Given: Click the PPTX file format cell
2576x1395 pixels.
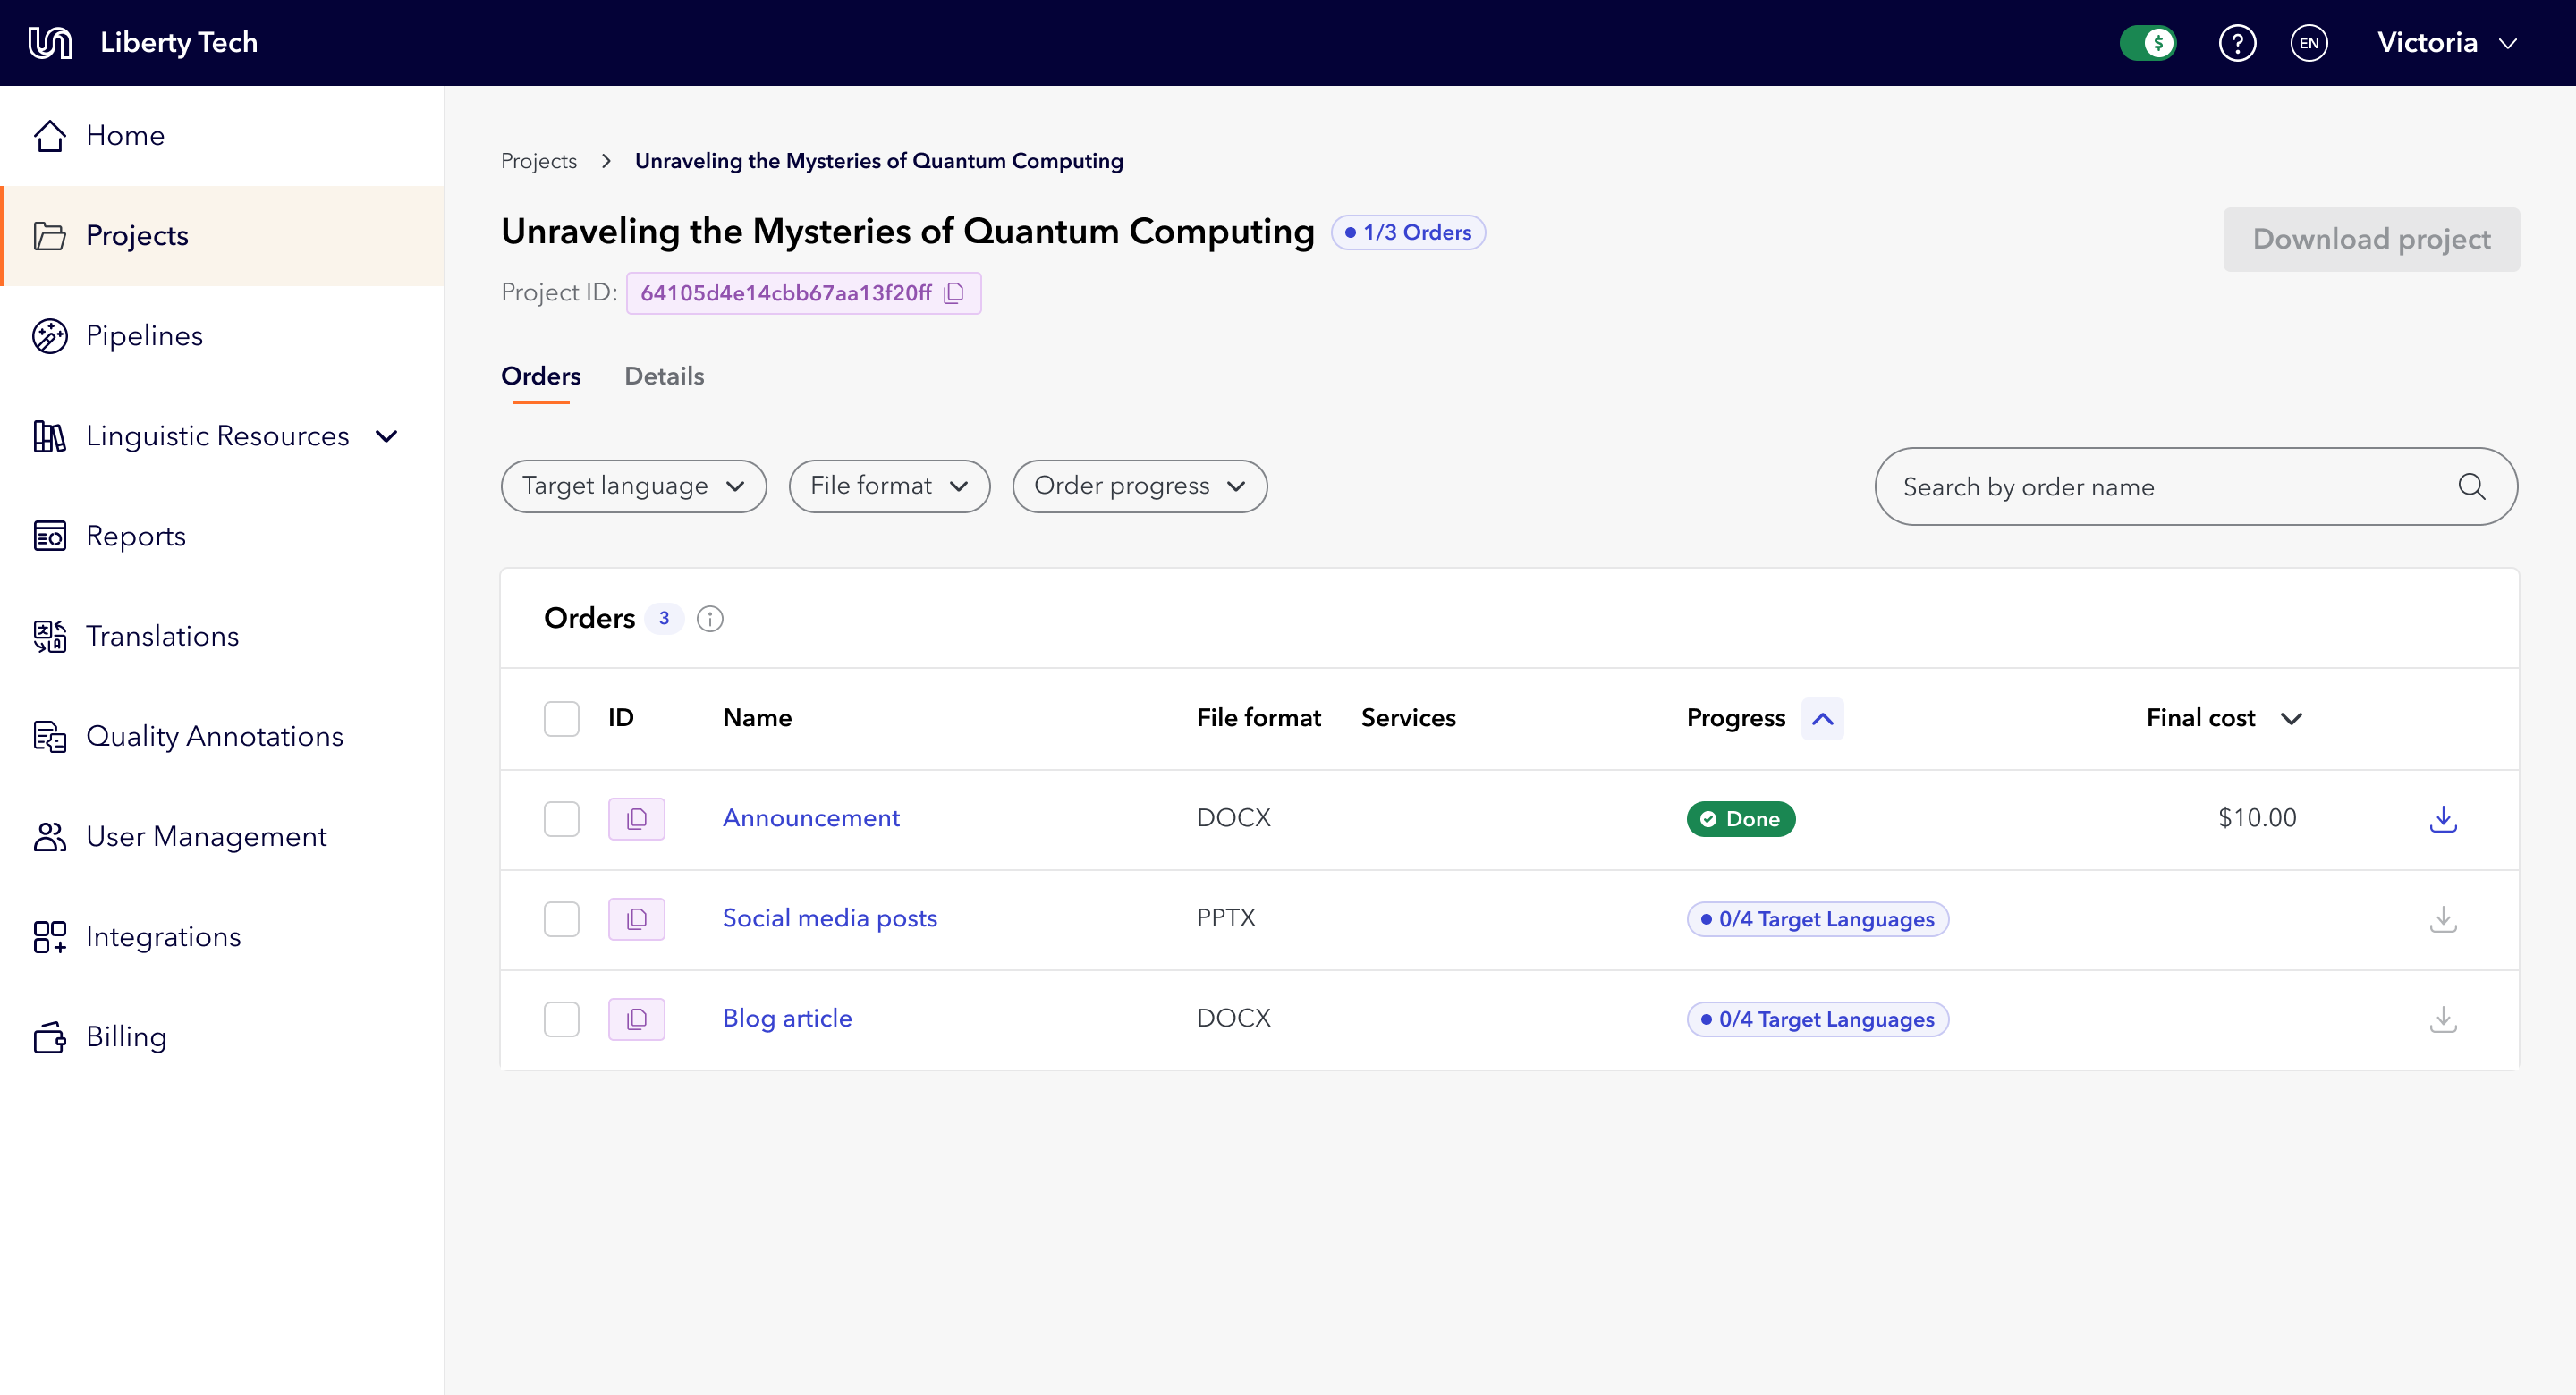Looking at the screenshot, I should [x=1226, y=918].
